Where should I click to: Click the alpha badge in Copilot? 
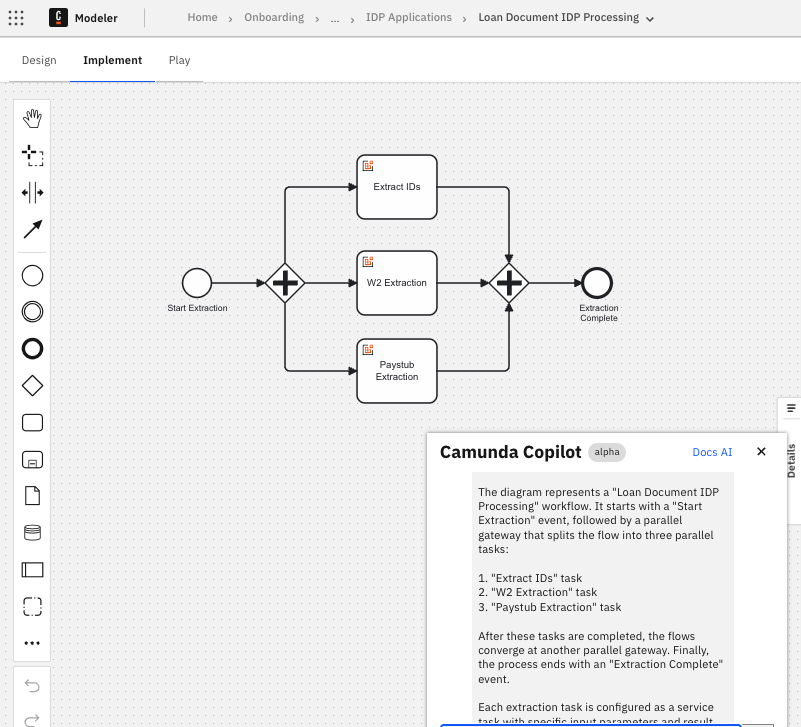tap(607, 452)
